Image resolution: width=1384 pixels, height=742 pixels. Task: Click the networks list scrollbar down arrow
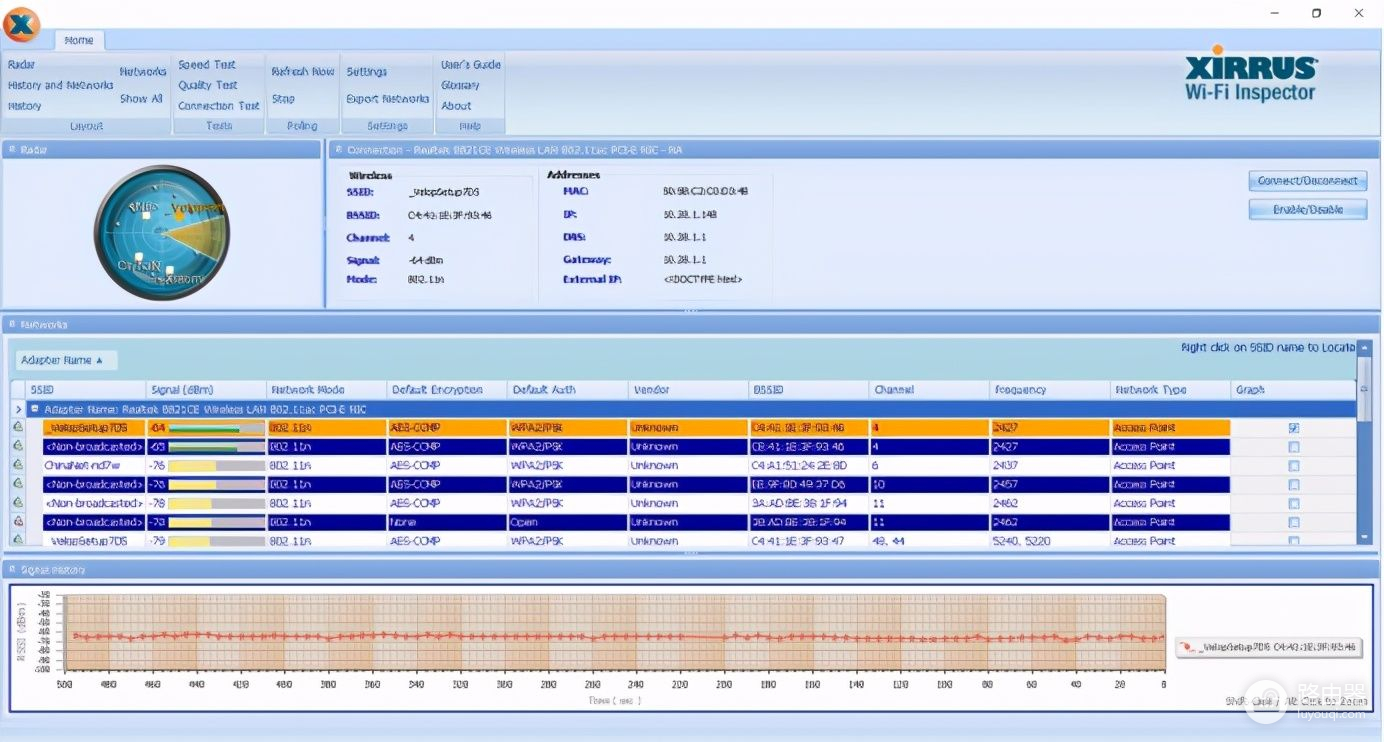tap(1365, 538)
